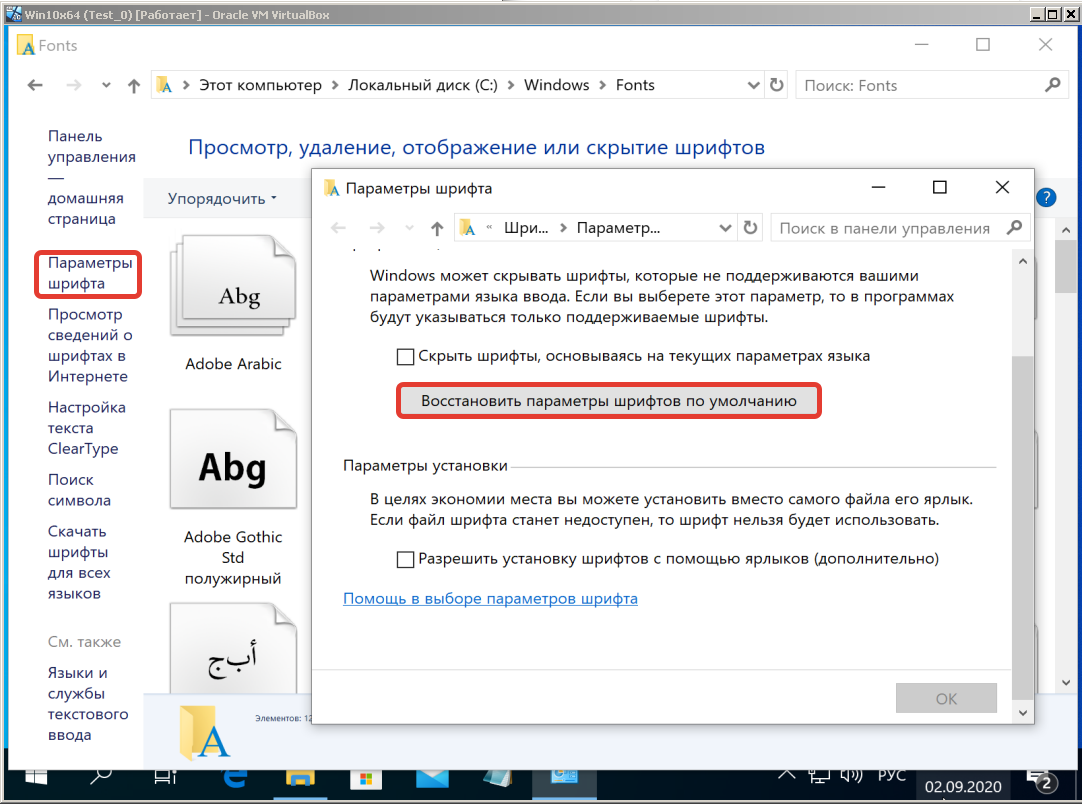This screenshot has height=804, width=1082.
Task: Click the magnifier in control panel search
Action: pyautogui.click(x=1014, y=228)
